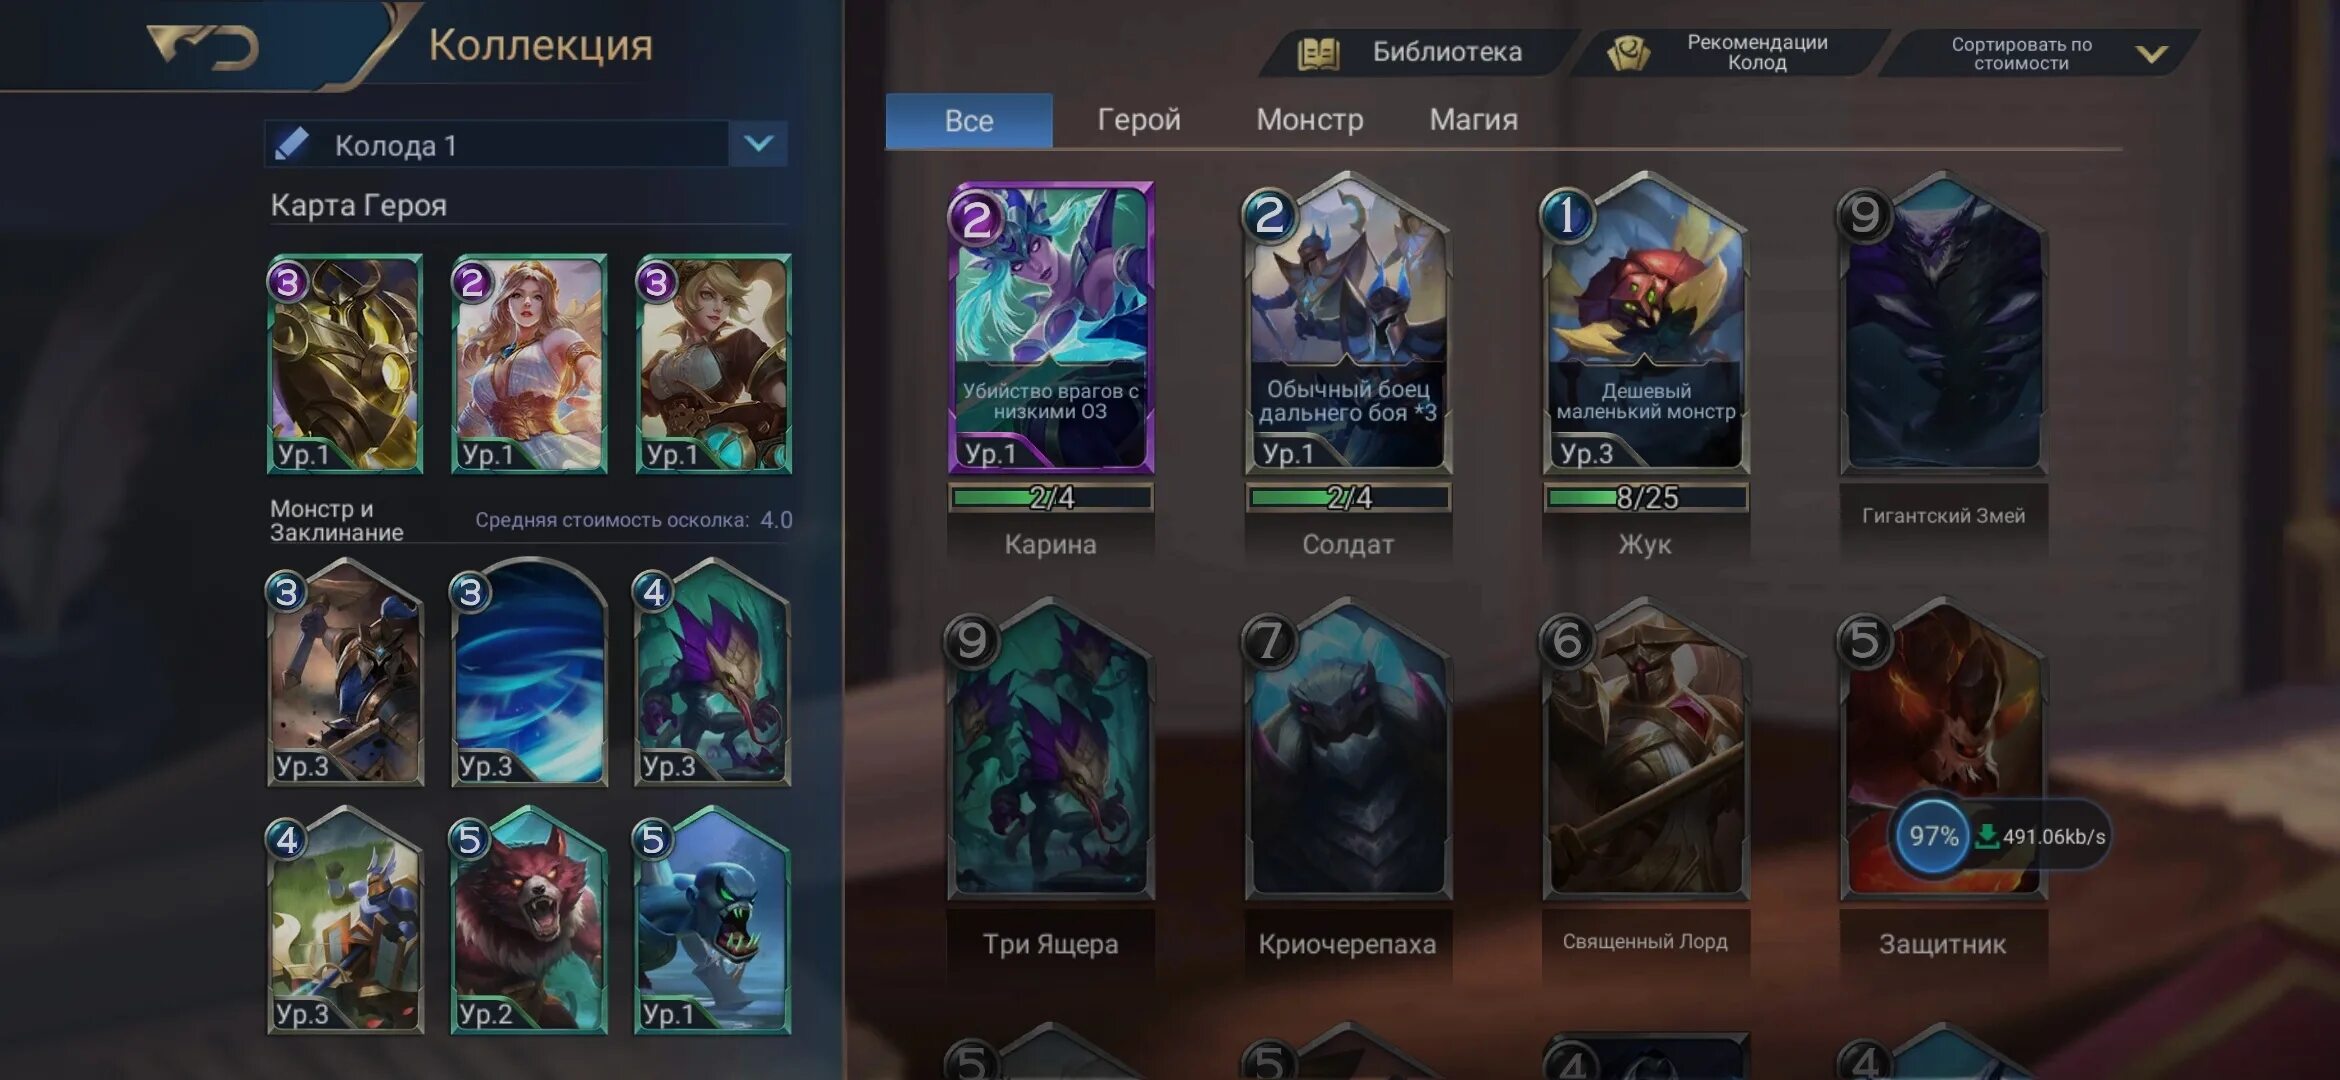
Task: Click the 97% download progress circle
Action: pyautogui.click(x=1932, y=836)
